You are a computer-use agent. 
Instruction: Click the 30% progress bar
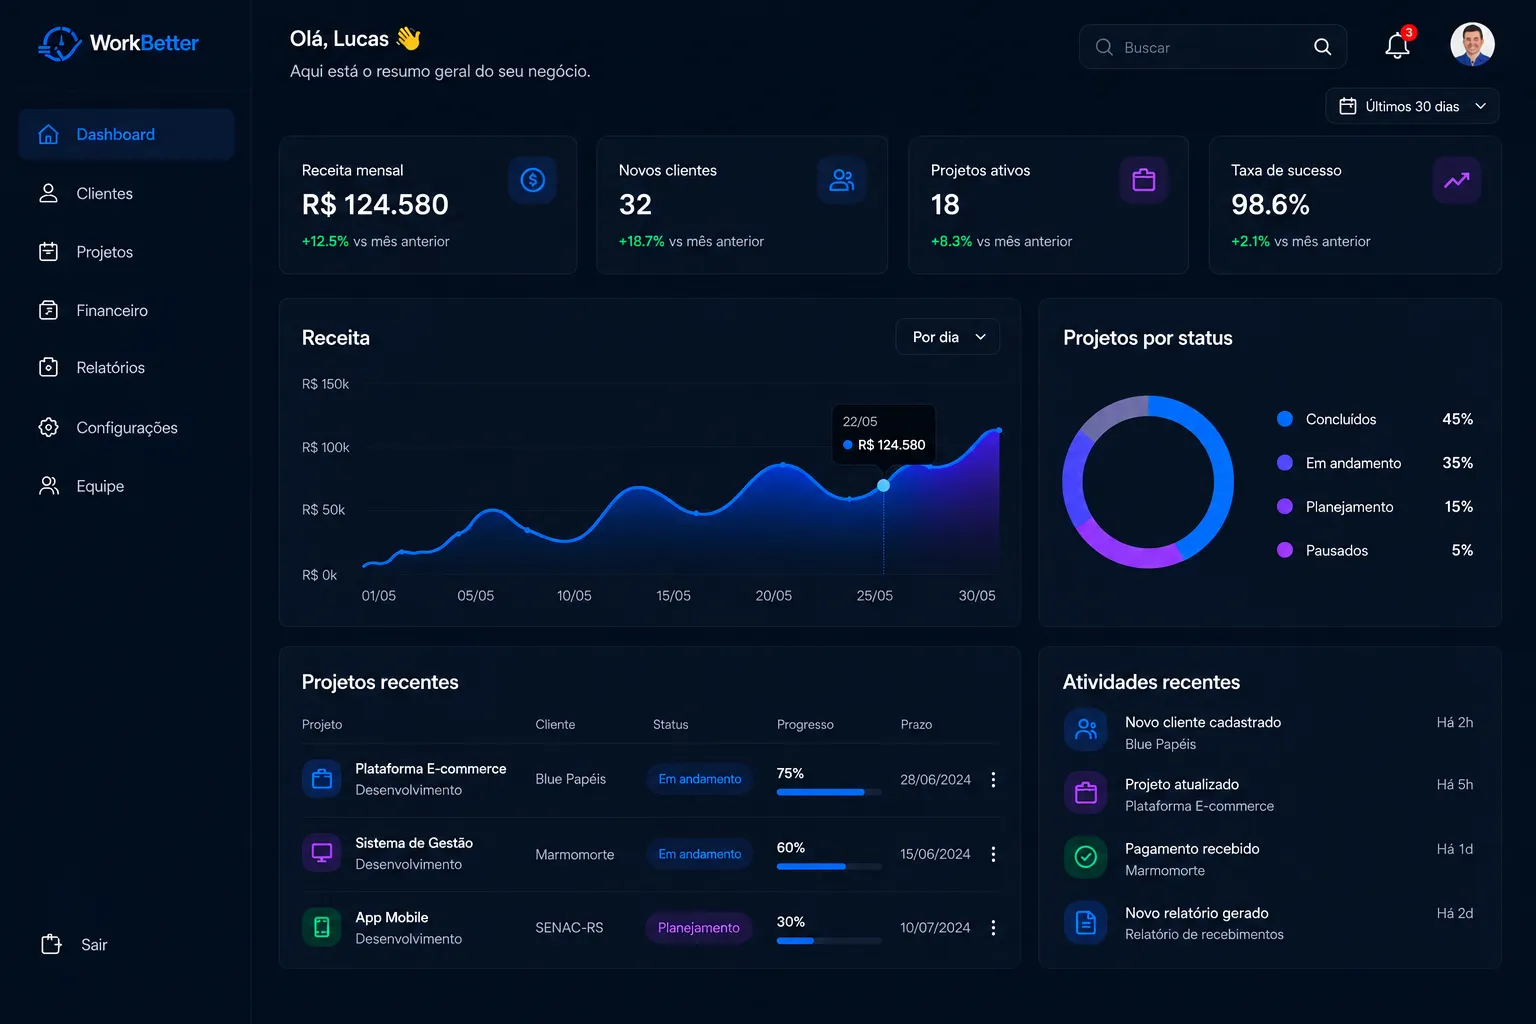point(829,940)
